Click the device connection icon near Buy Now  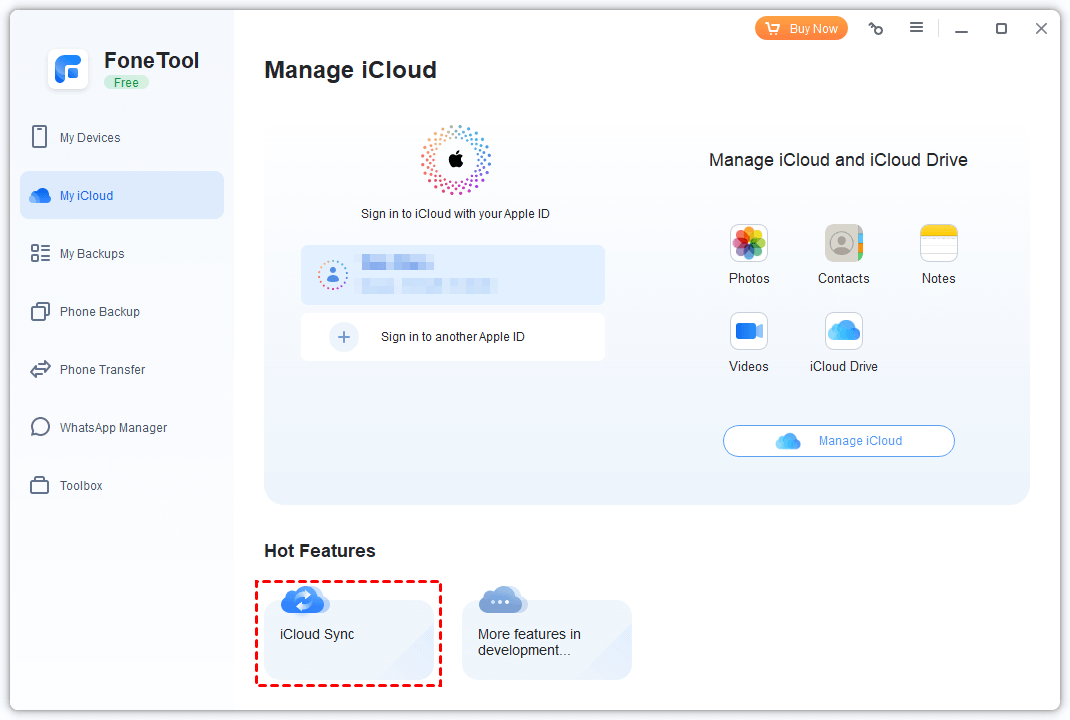[x=876, y=28]
